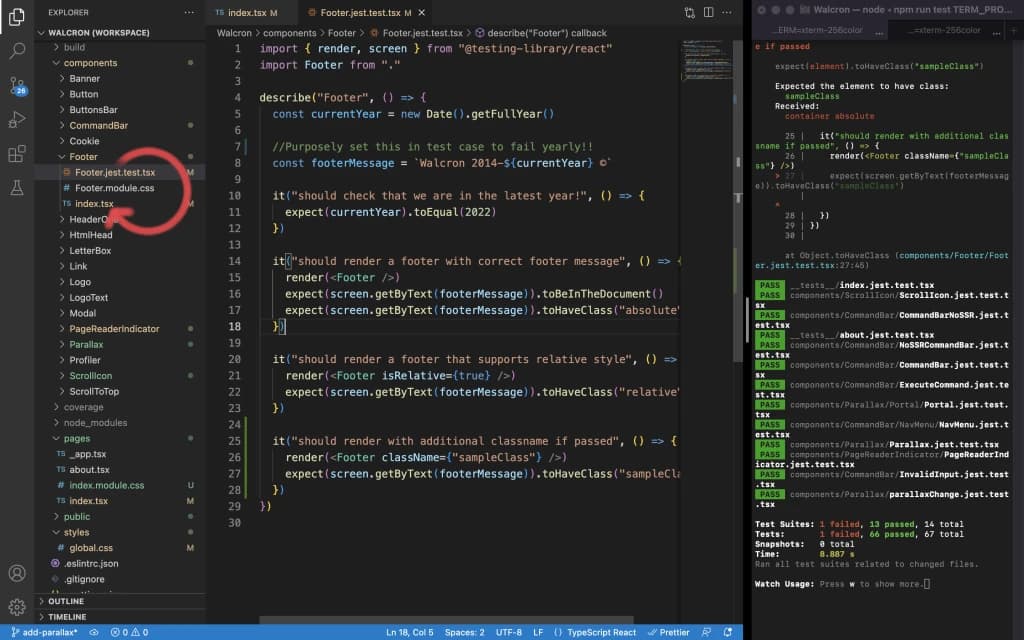Click Footer folder in the breadcrumb
The image size is (1024, 640).
(342, 33)
